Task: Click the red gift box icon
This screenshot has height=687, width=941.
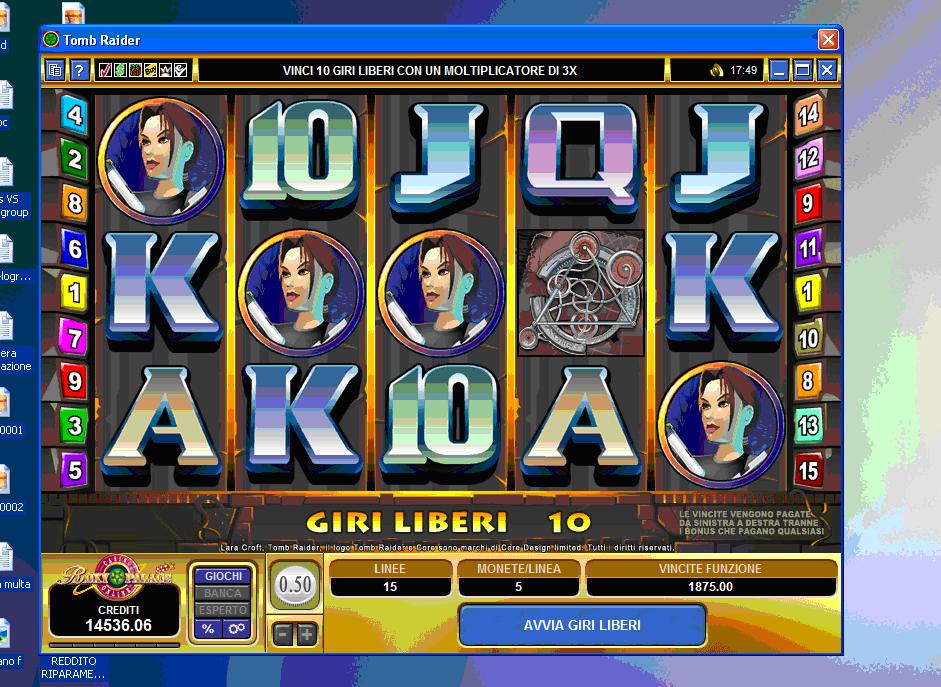Action: tap(135, 71)
